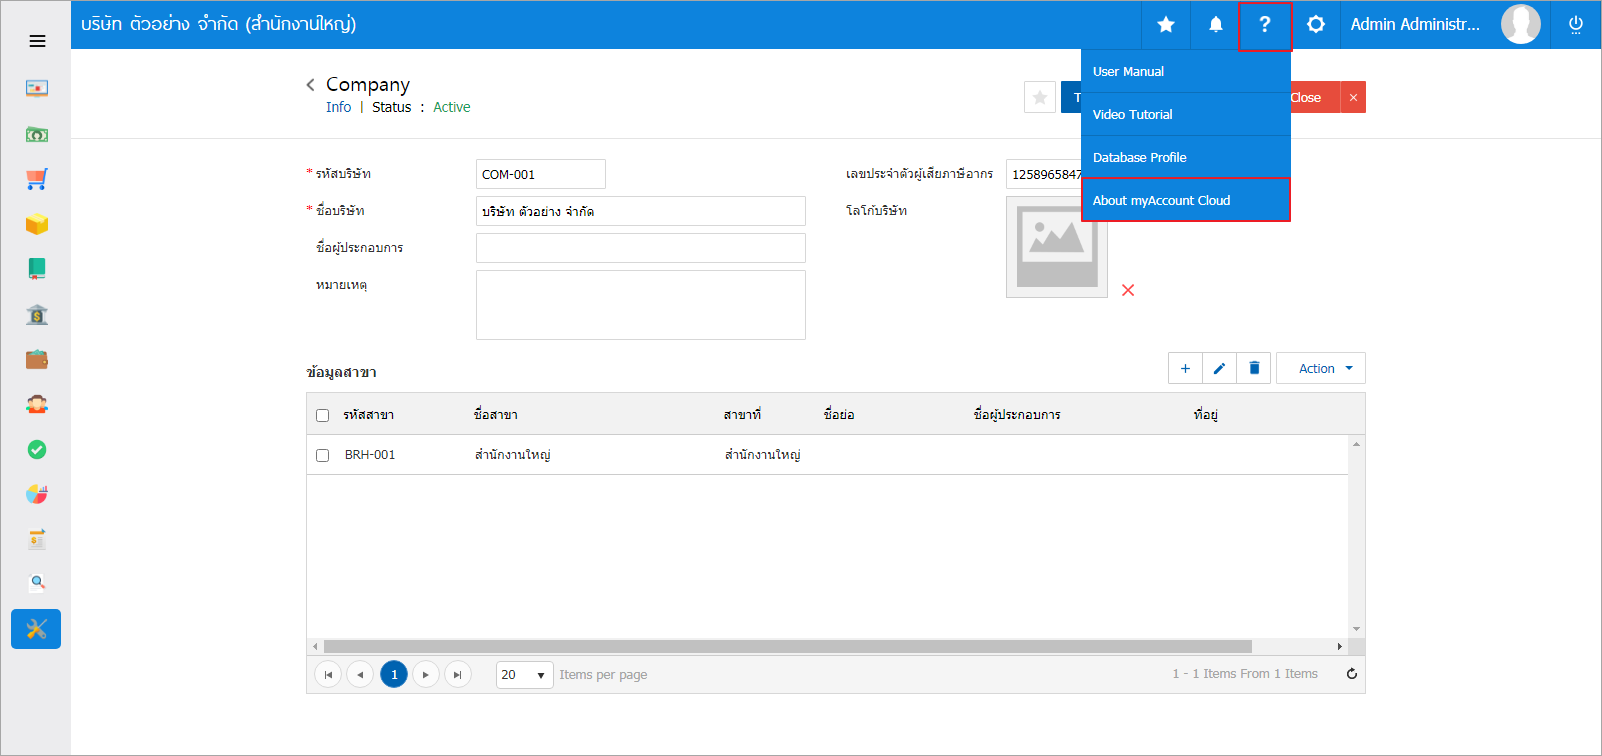Click the empty ชื่อผู้ประกอบการ input field

click(x=641, y=248)
